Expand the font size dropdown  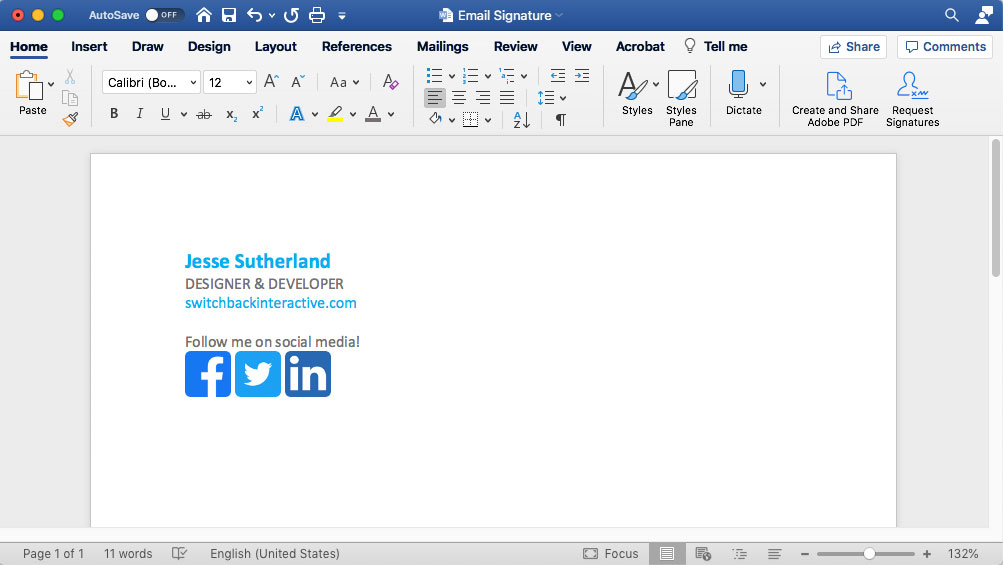[x=248, y=83]
